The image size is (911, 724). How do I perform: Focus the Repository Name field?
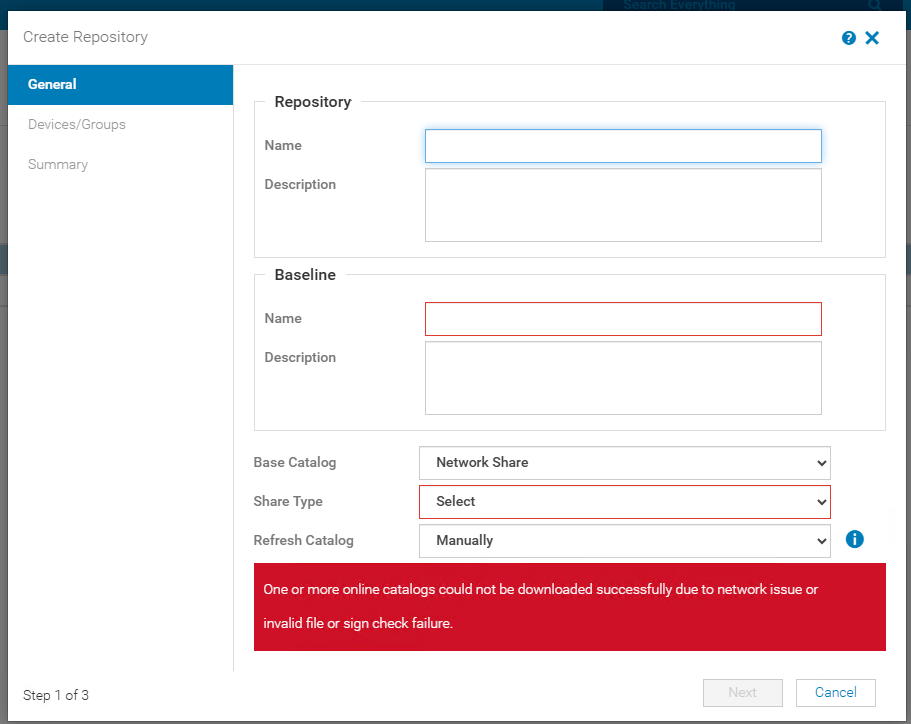[x=623, y=146]
